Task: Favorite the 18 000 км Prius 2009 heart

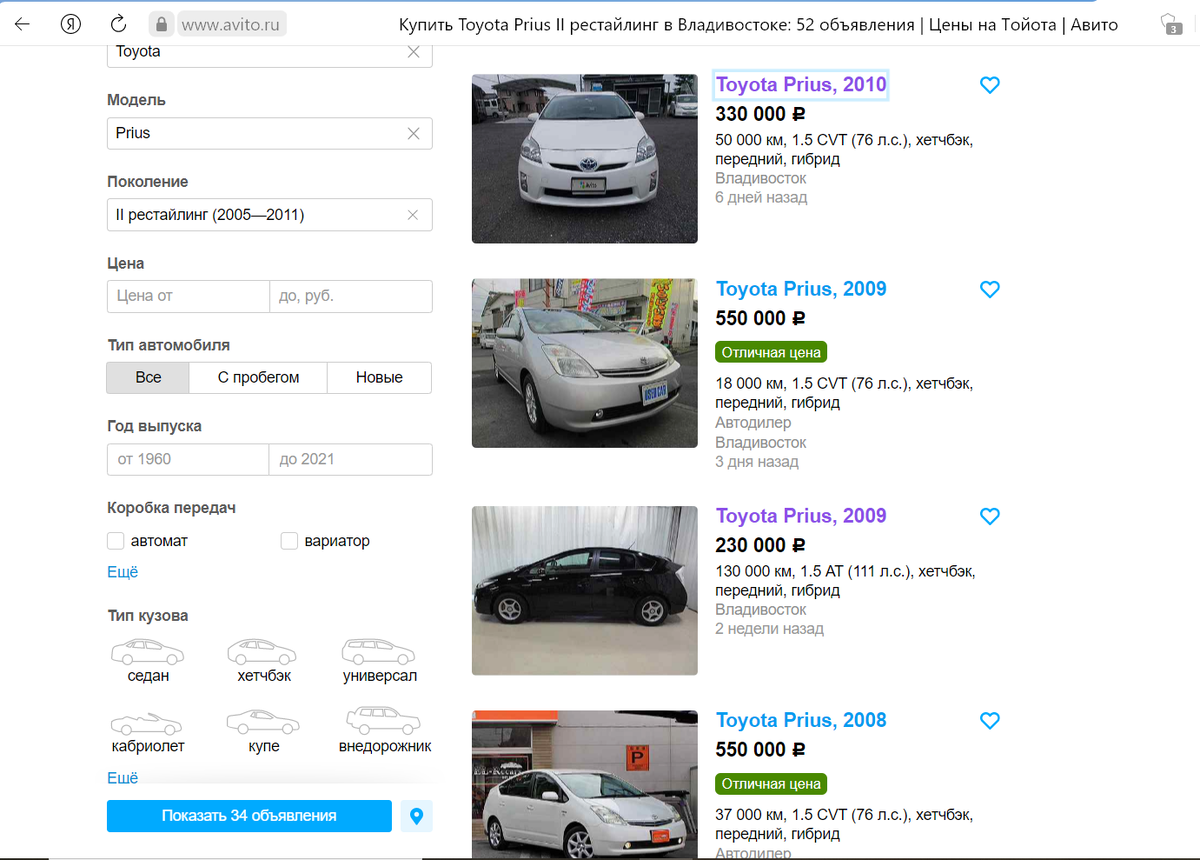Action: 990,289
